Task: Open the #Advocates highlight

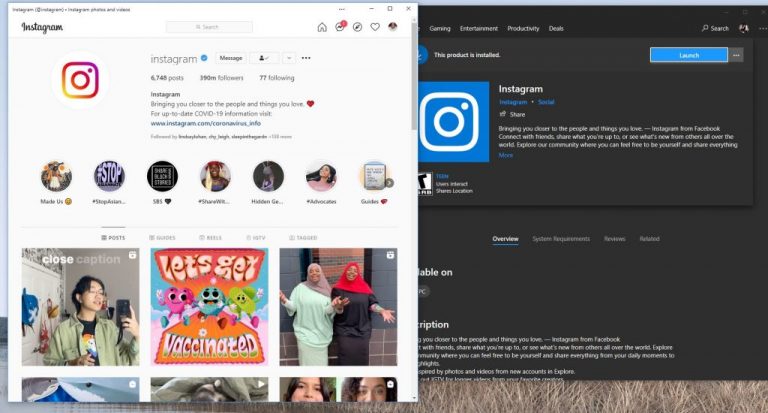Action: point(321,176)
